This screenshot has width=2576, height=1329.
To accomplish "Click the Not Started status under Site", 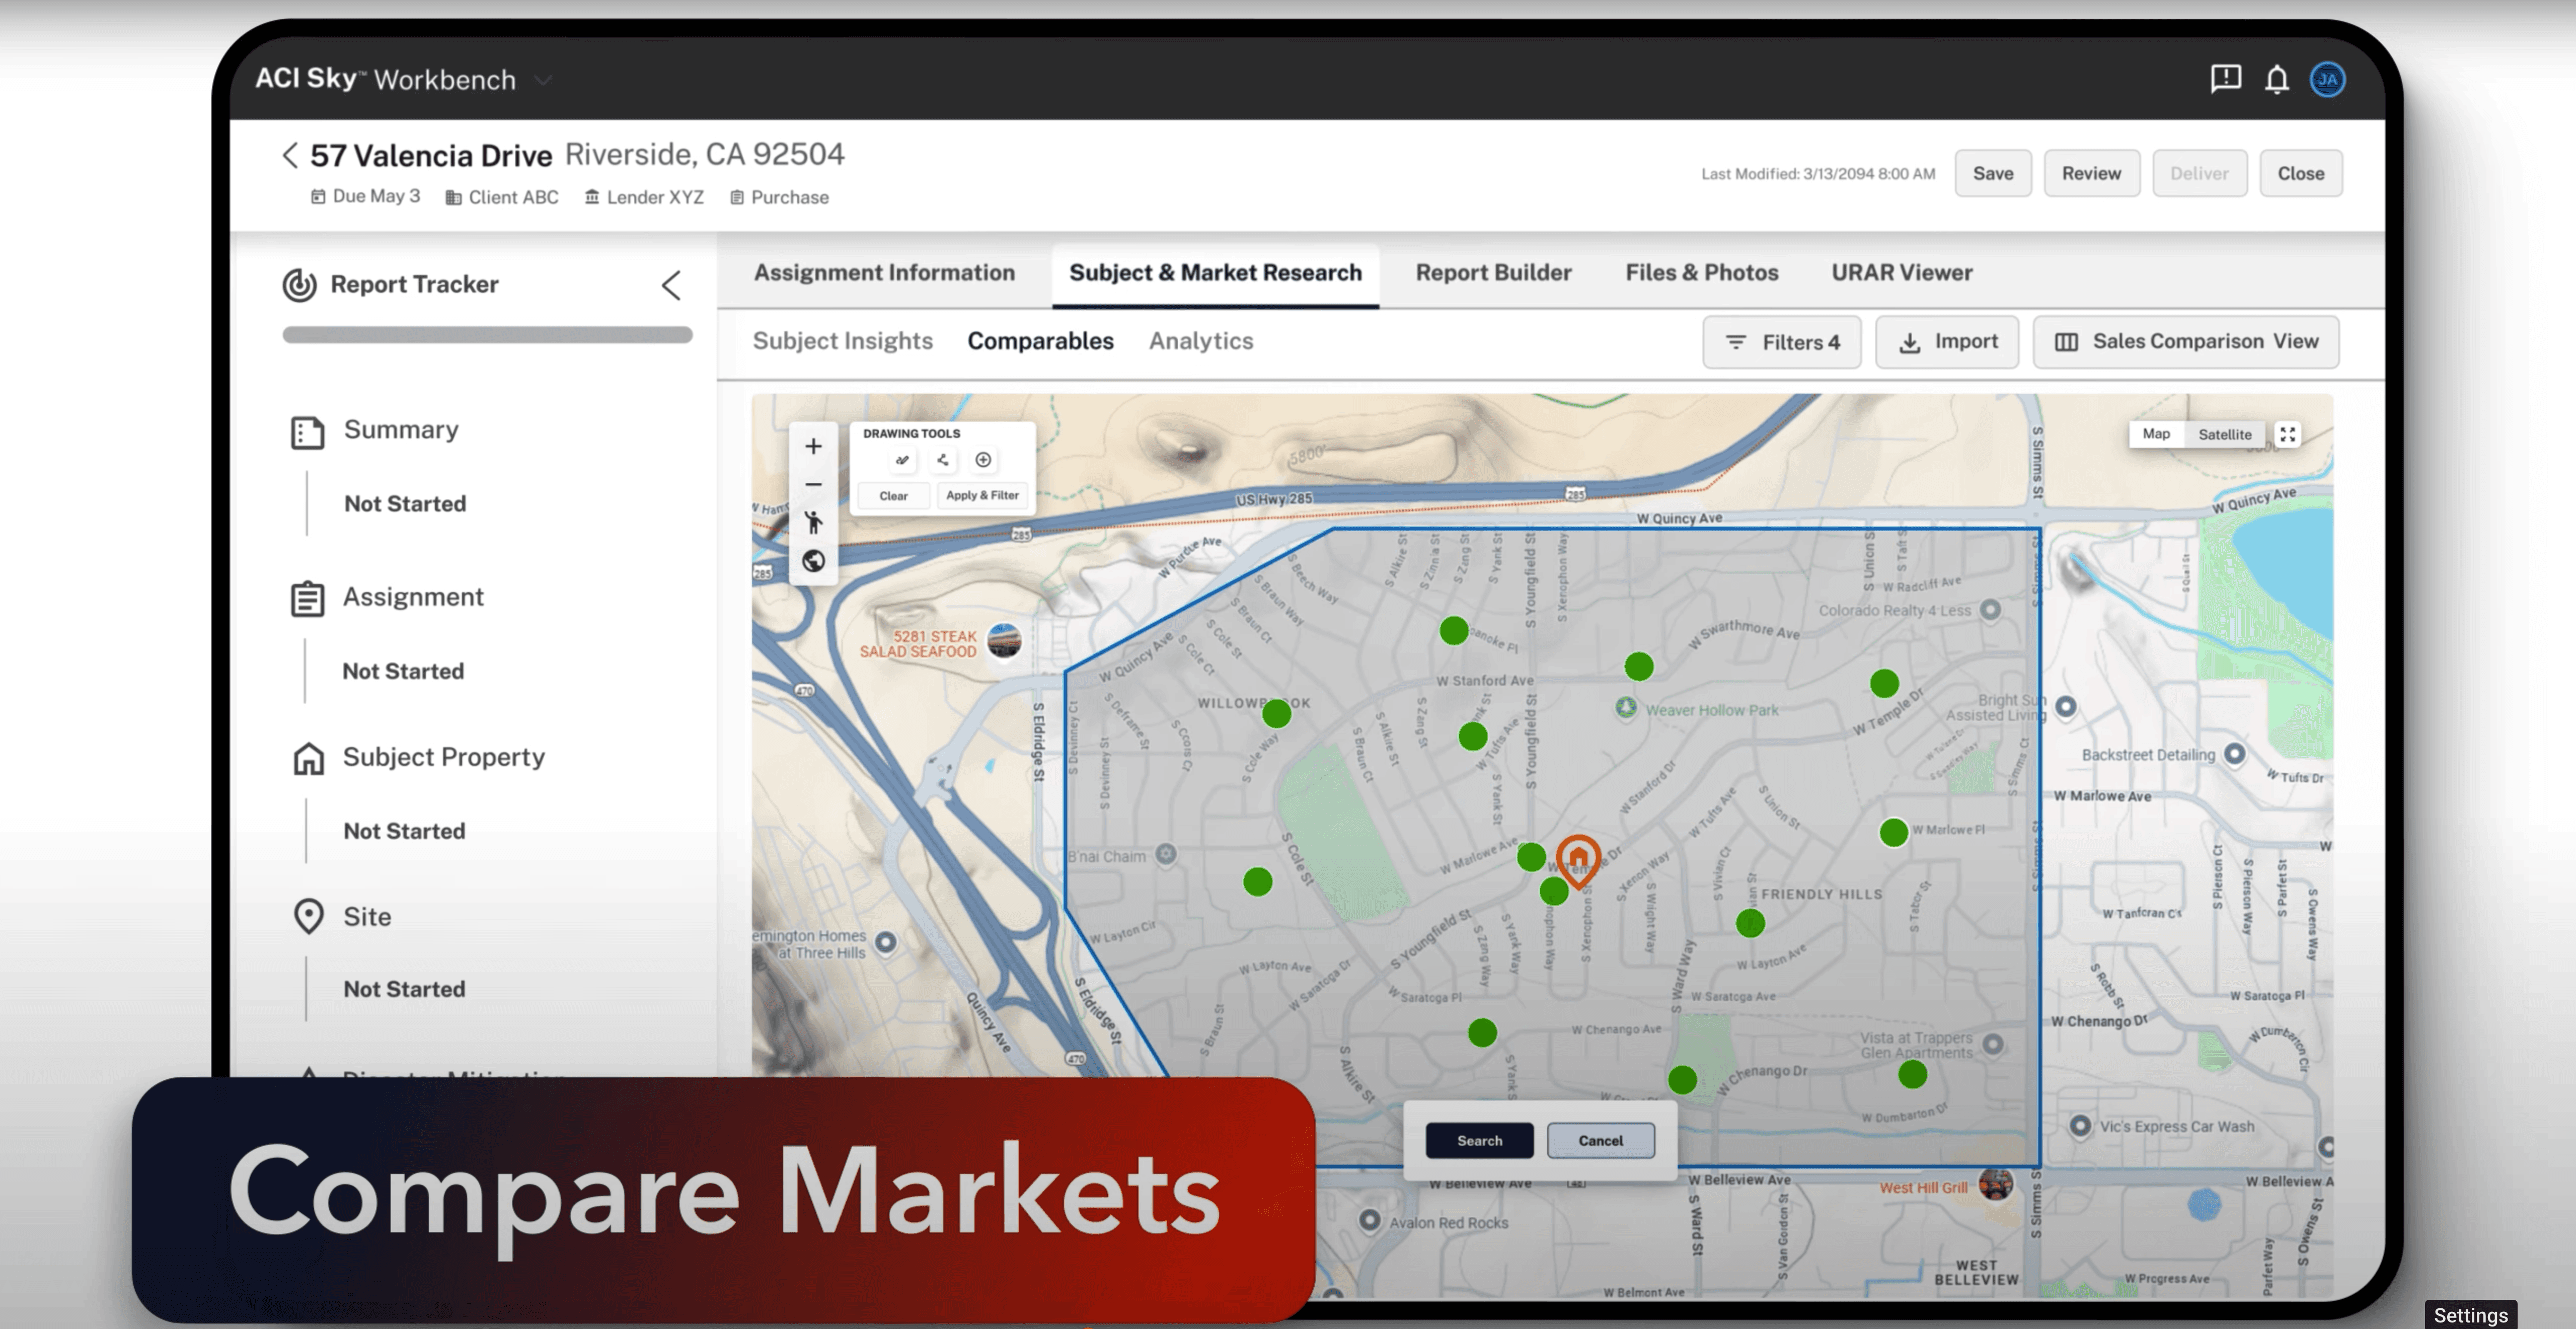I will (404, 989).
